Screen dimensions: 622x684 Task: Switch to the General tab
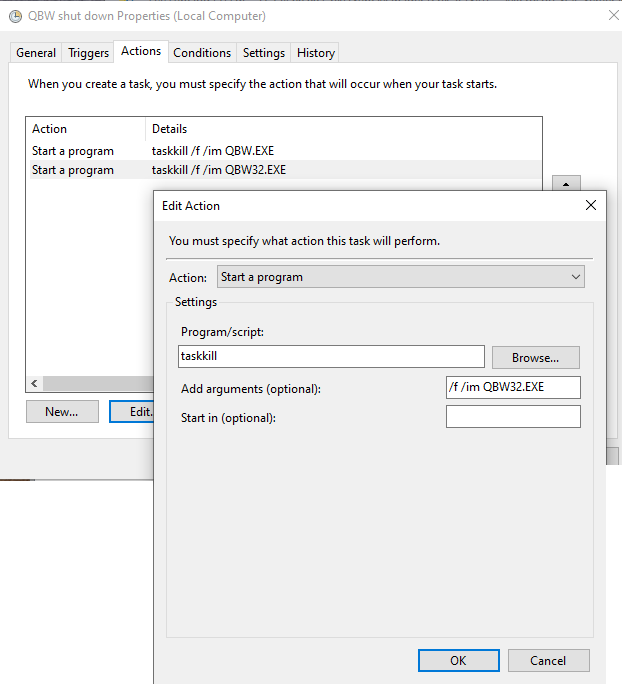point(36,53)
